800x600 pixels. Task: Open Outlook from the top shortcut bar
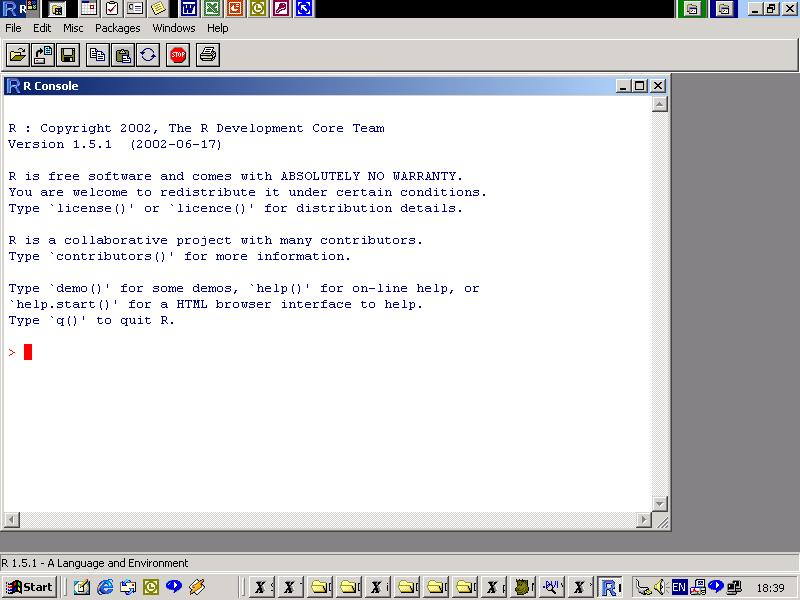258,8
